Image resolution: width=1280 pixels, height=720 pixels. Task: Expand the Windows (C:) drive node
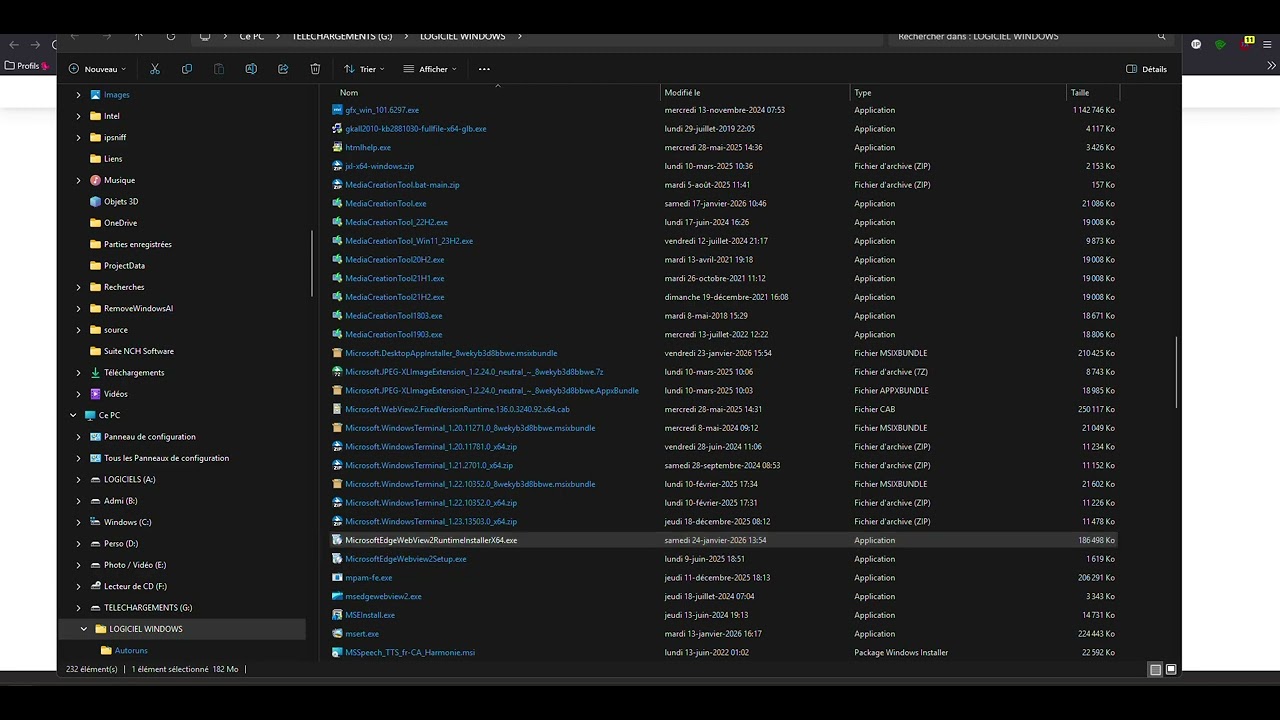click(x=79, y=522)
